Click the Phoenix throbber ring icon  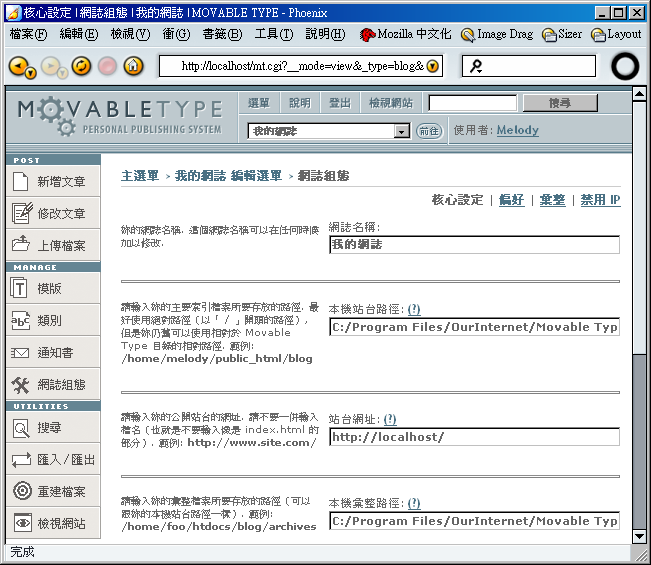tap(625, 66)
